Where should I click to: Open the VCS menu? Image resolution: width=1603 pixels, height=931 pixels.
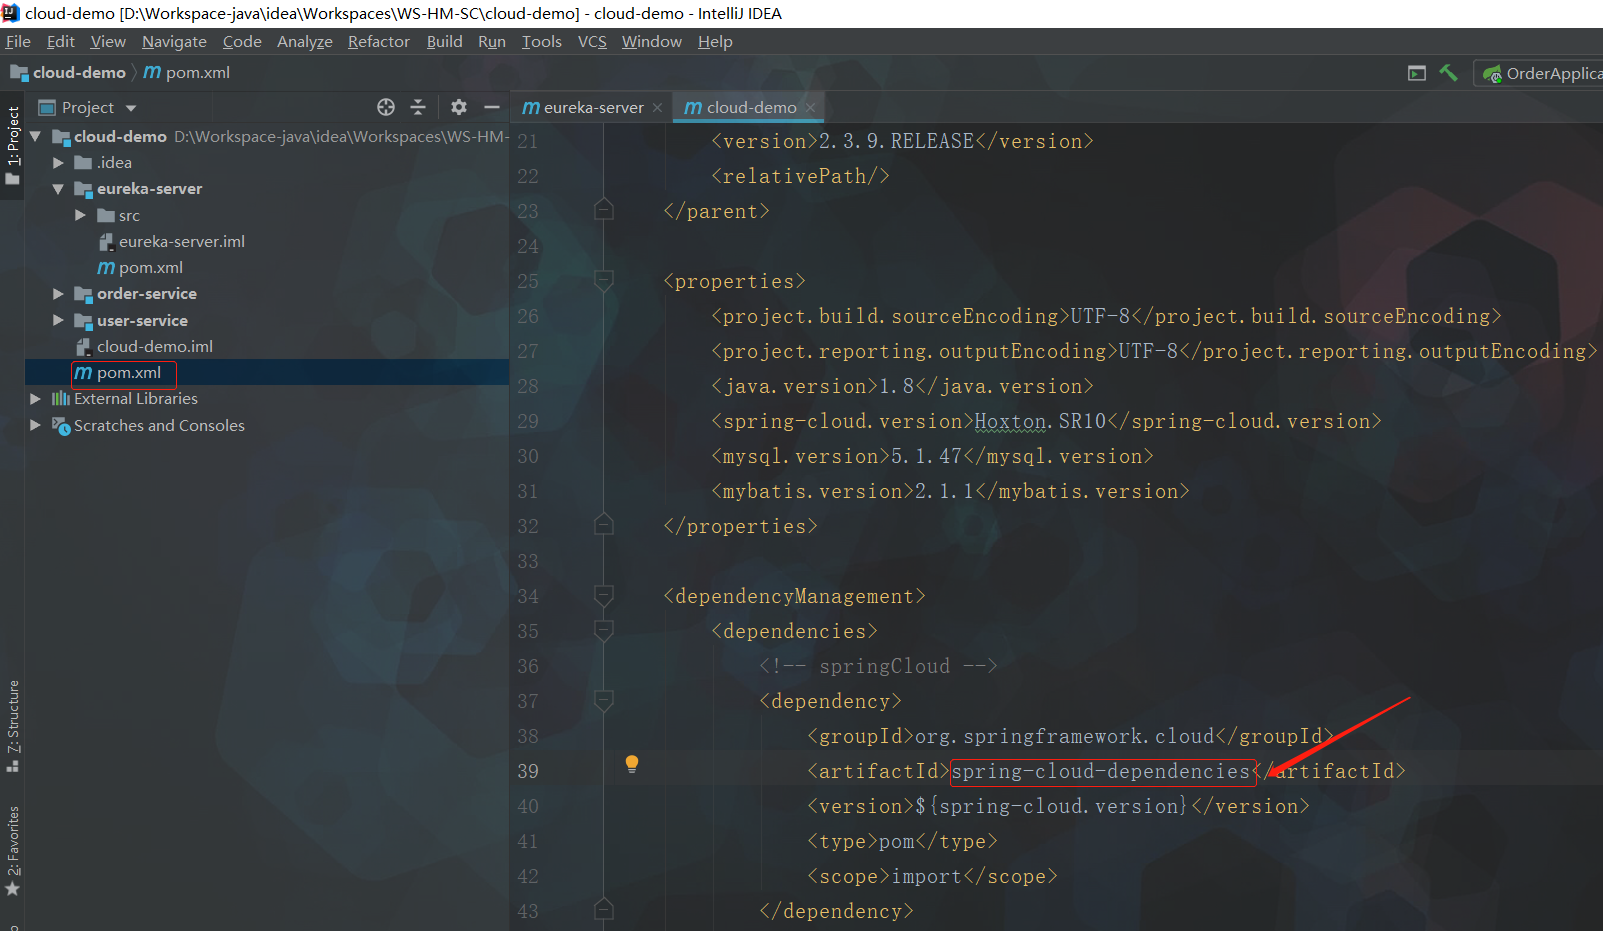point(592,41)
